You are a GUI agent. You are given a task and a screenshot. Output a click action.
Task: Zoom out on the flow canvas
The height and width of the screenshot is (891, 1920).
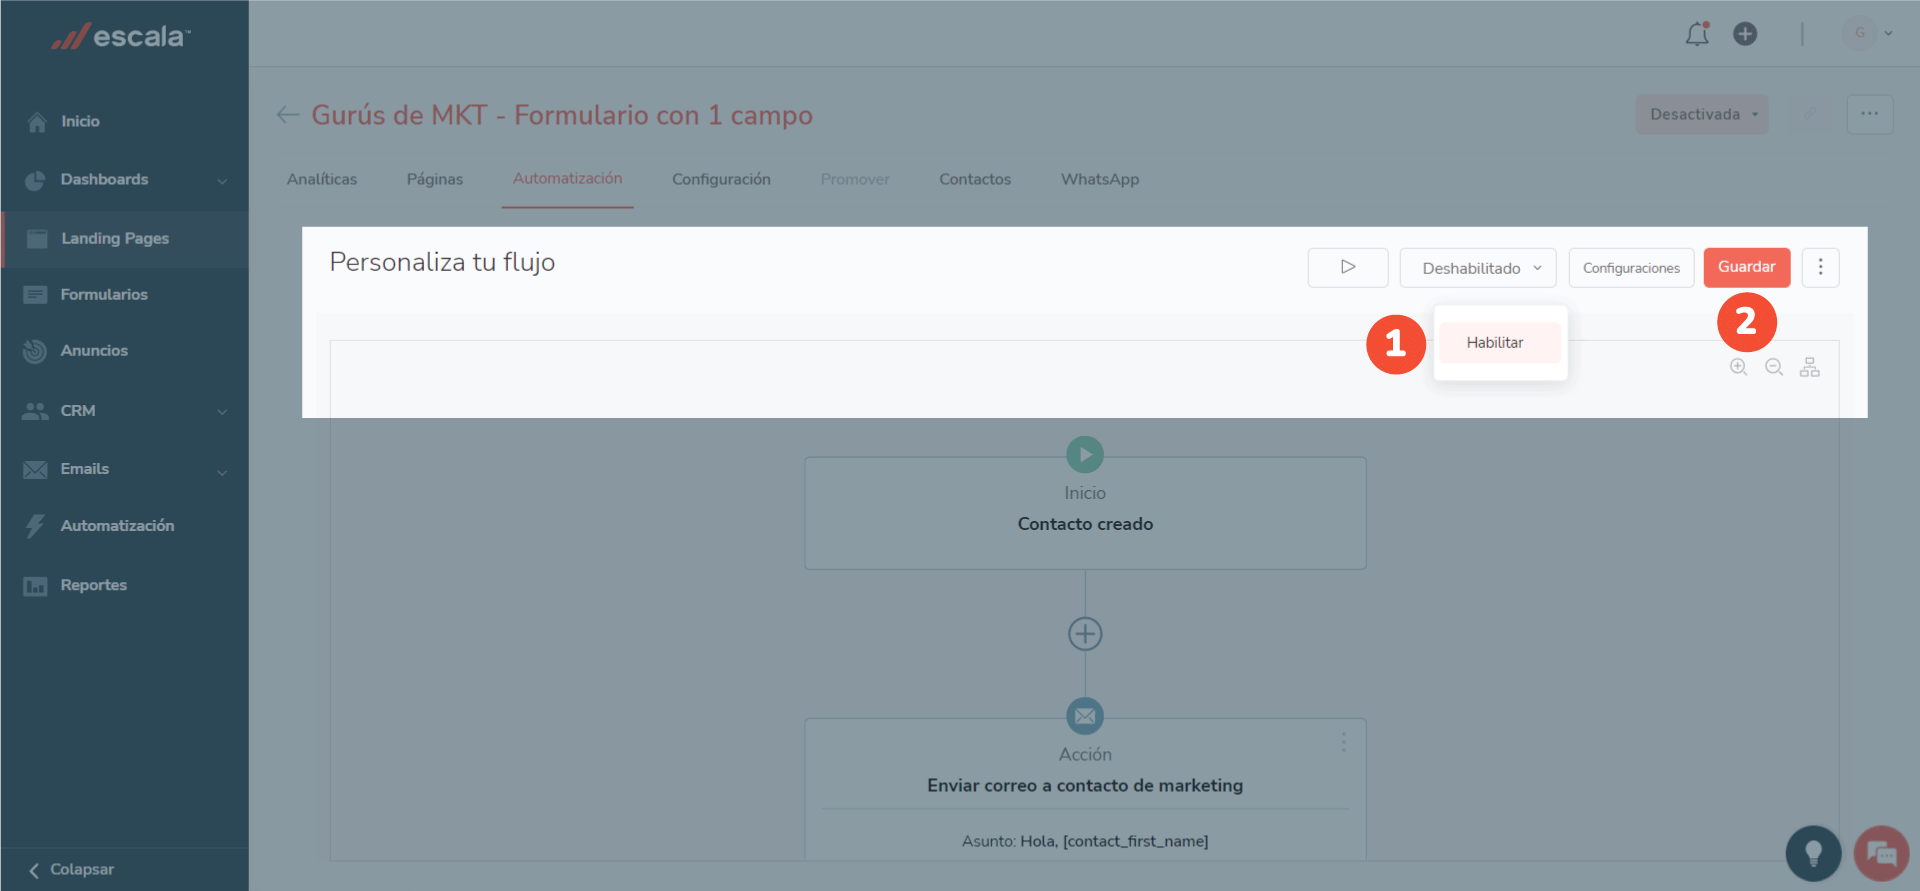(x=1774, y=367)
